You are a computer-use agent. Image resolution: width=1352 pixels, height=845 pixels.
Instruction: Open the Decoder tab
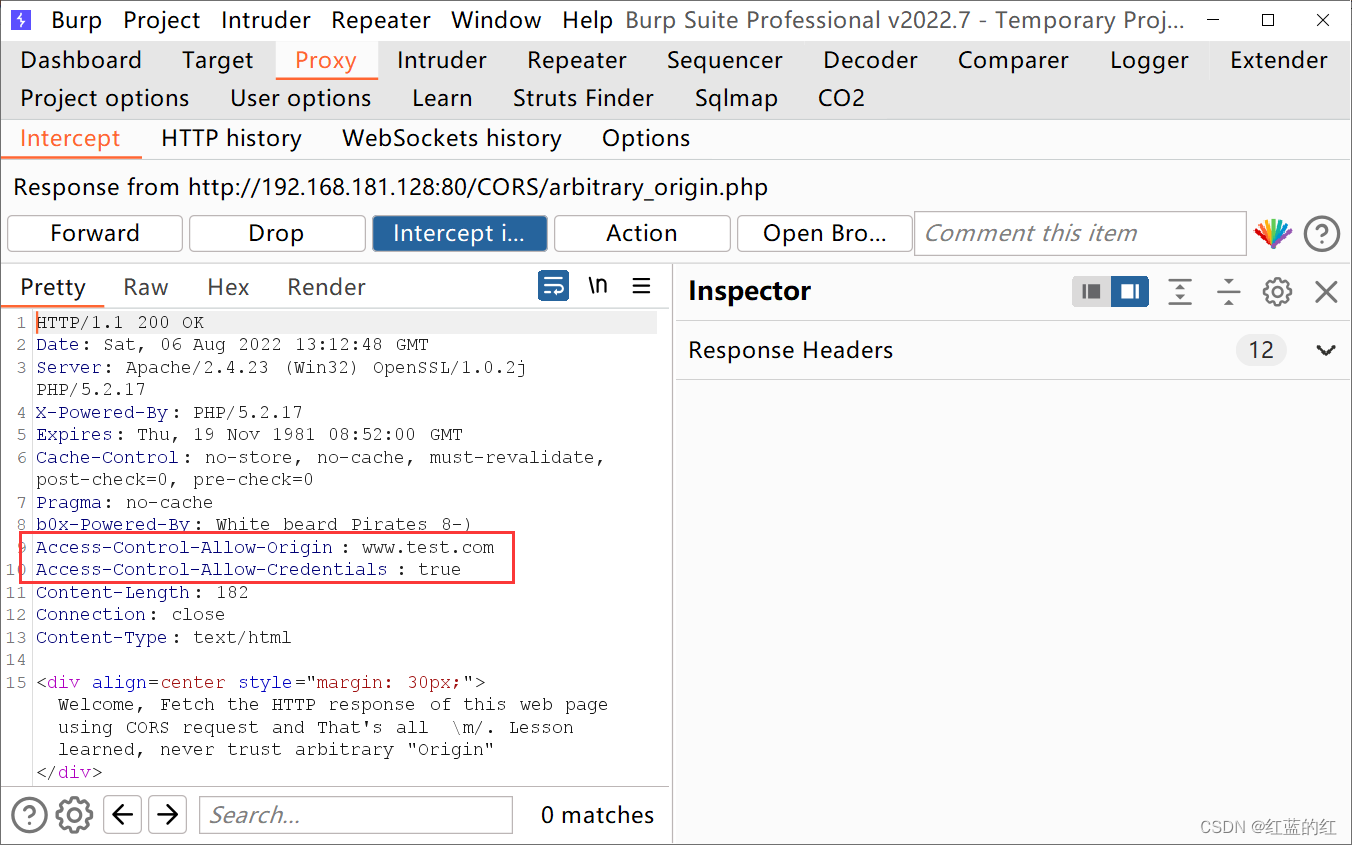[x=871, y=60]
